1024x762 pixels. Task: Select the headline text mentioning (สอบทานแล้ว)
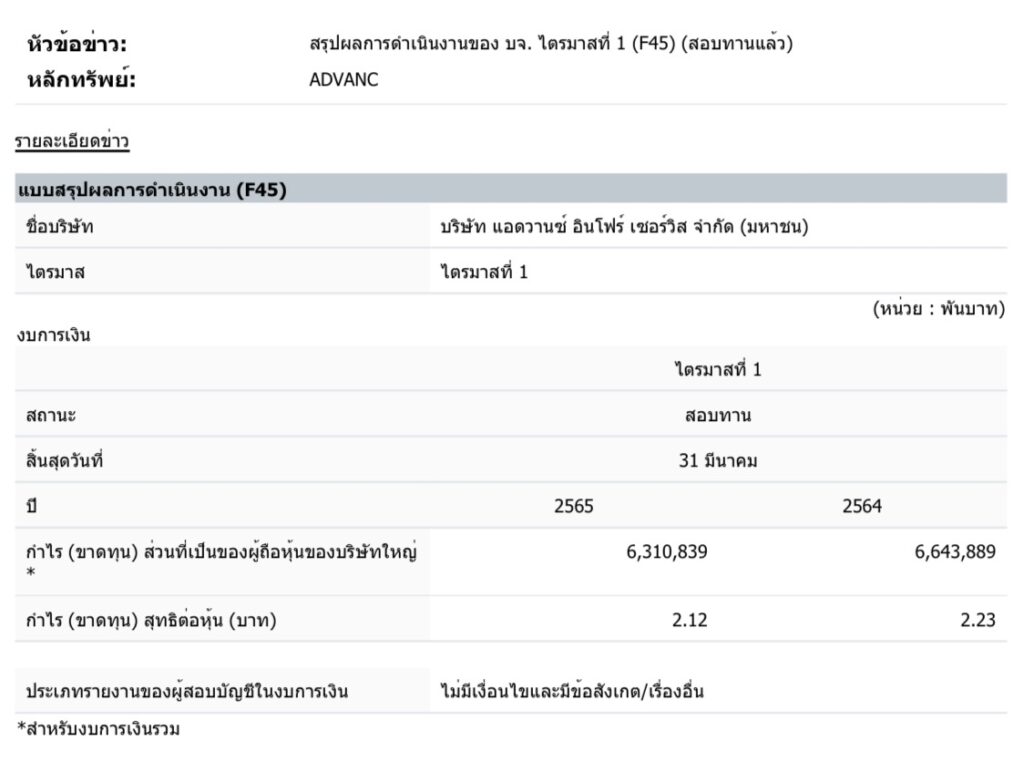click(x=551, y=44)
